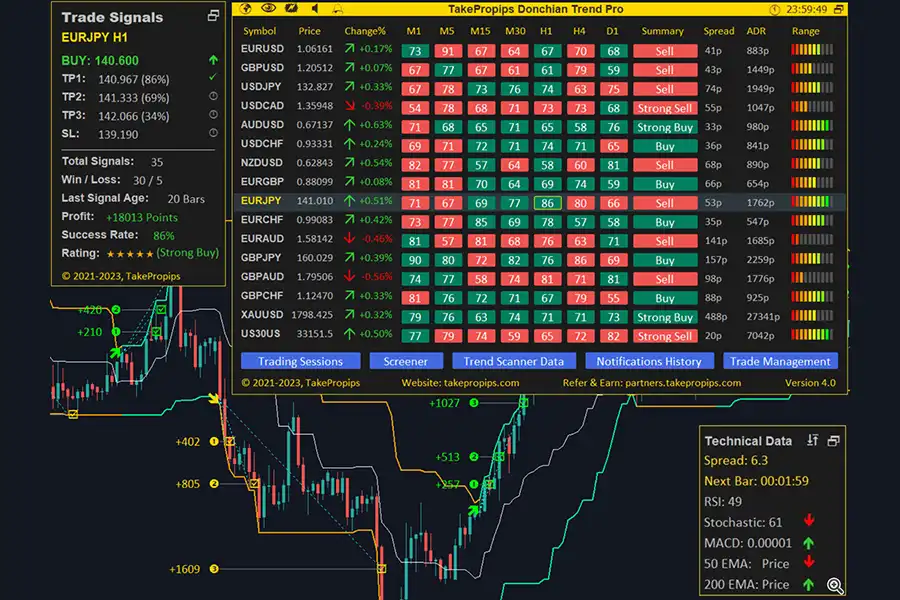The height and width of the screenshot is (600, 900).
Task: Switch to the Screener tab
Action: point(406,361)
